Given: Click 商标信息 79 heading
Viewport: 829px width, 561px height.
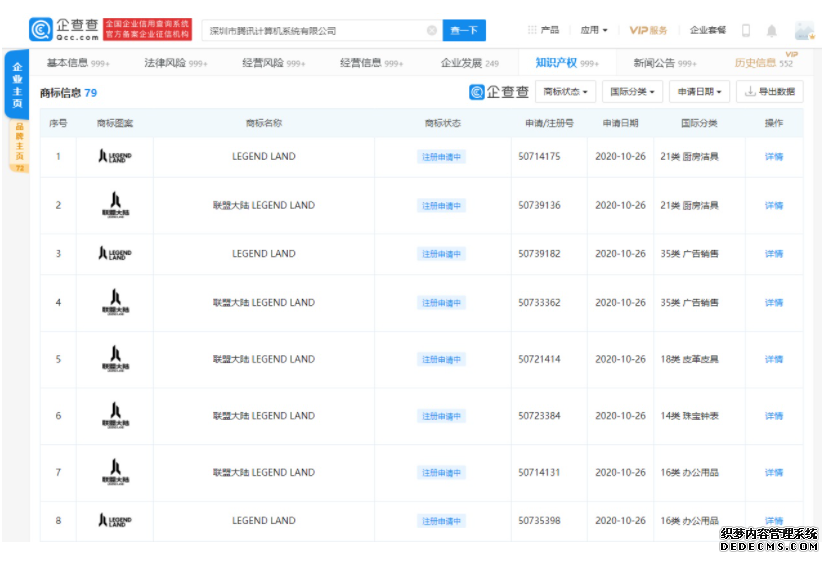Looking at the screenshot, I should 68,93.
